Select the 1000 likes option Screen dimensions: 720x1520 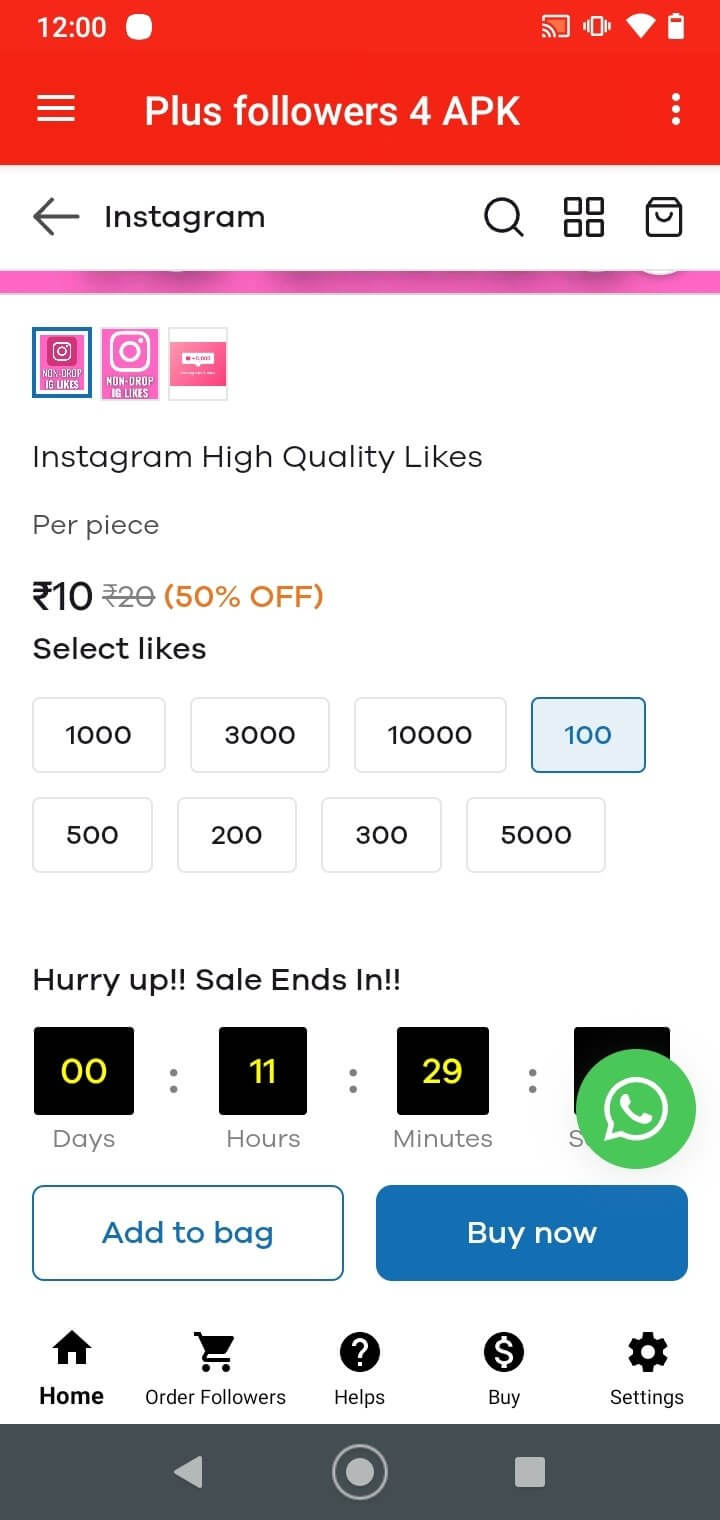click(99, 735)
